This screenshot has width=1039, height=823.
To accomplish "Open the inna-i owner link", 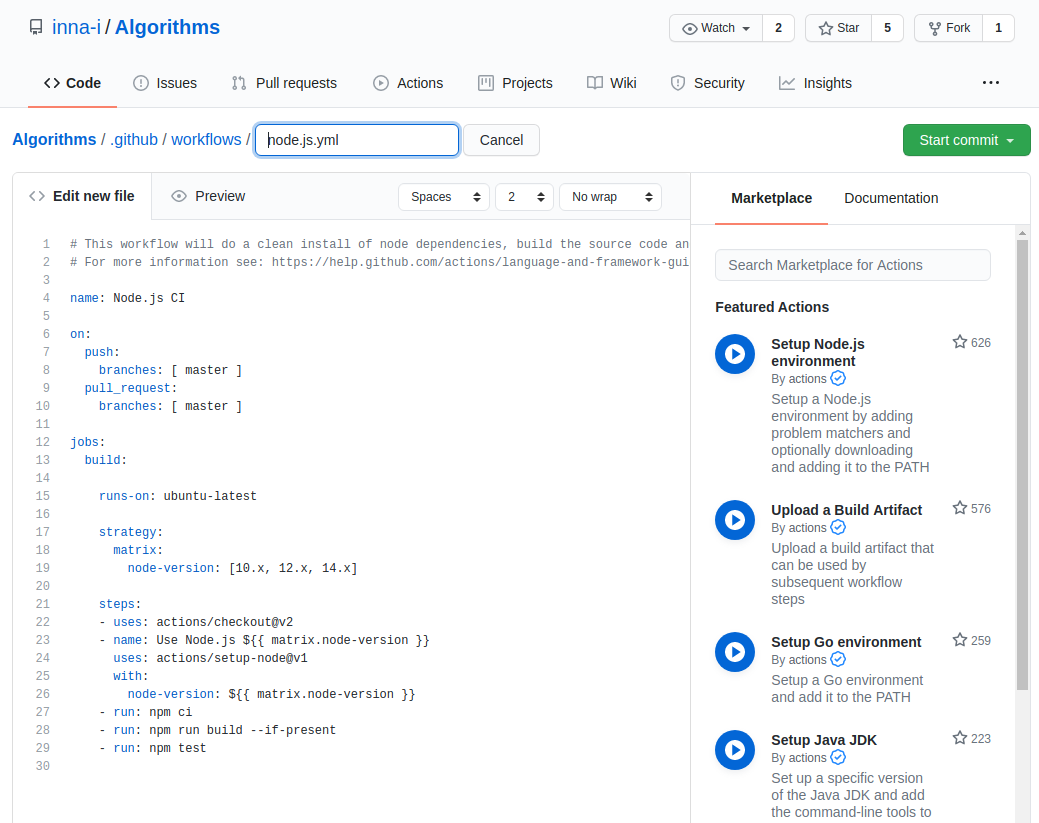I will coord(76,27).
